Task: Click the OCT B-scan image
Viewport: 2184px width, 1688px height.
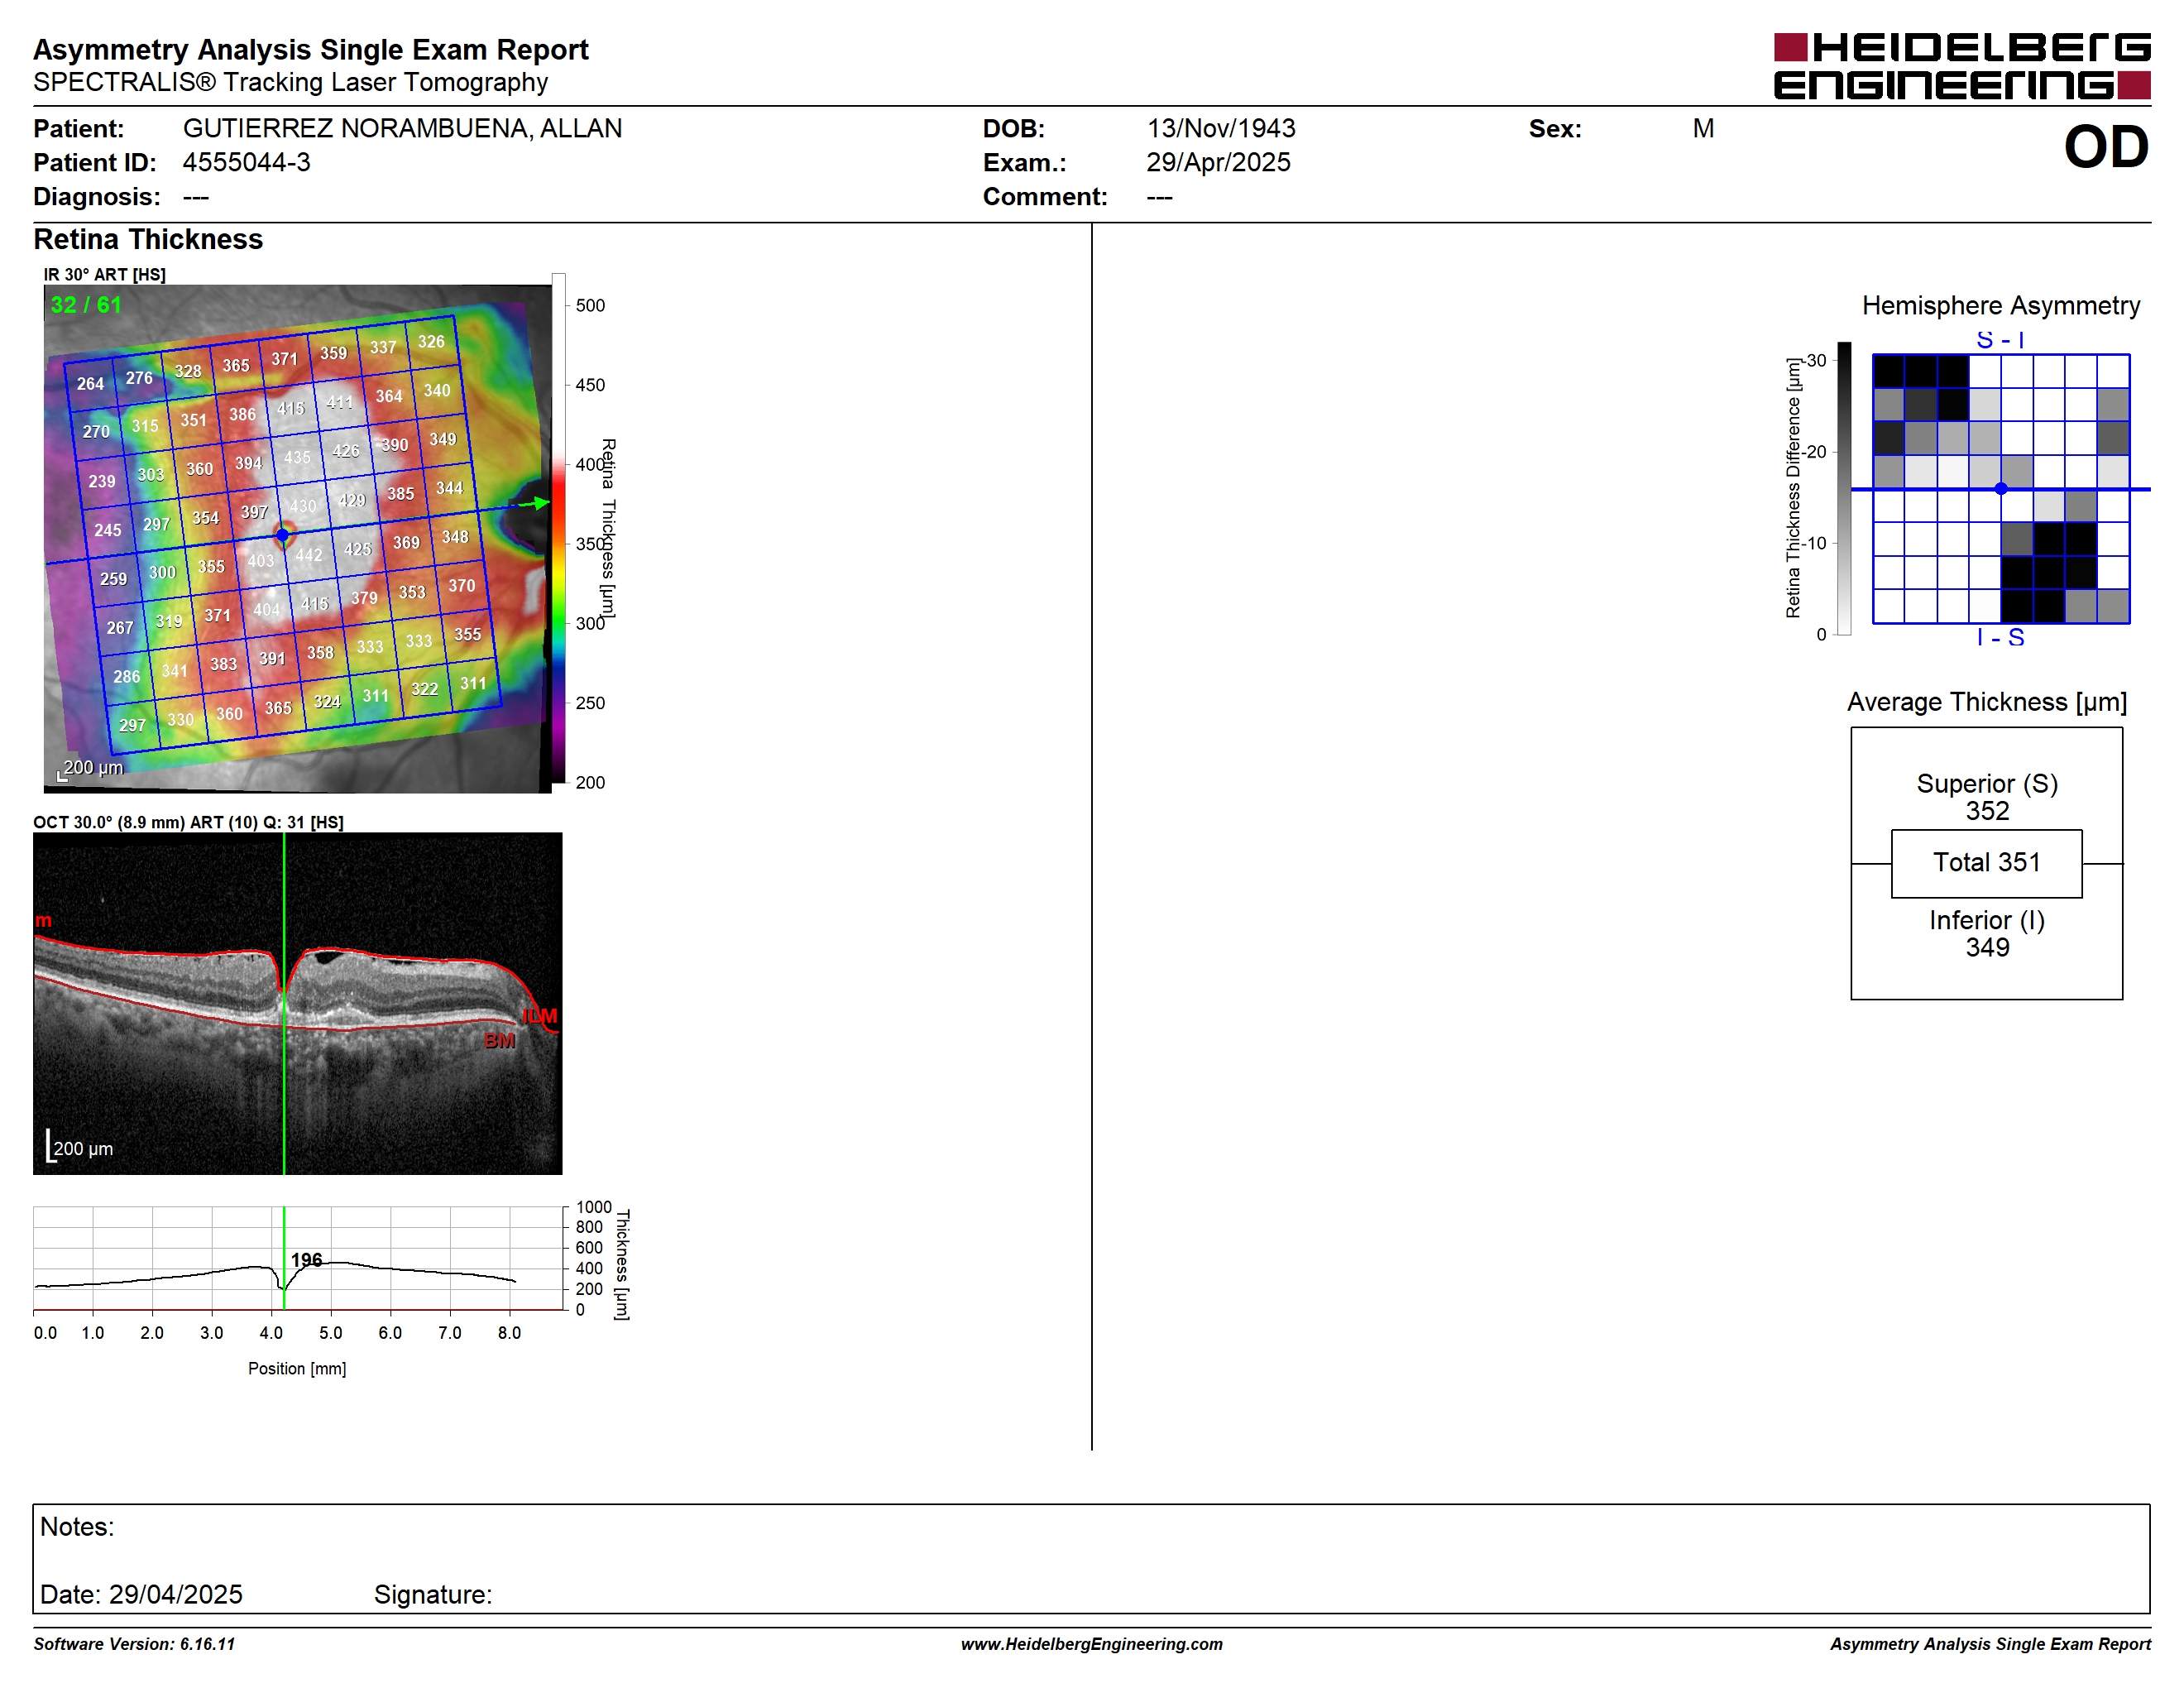Action: [x=298, y=1003]
